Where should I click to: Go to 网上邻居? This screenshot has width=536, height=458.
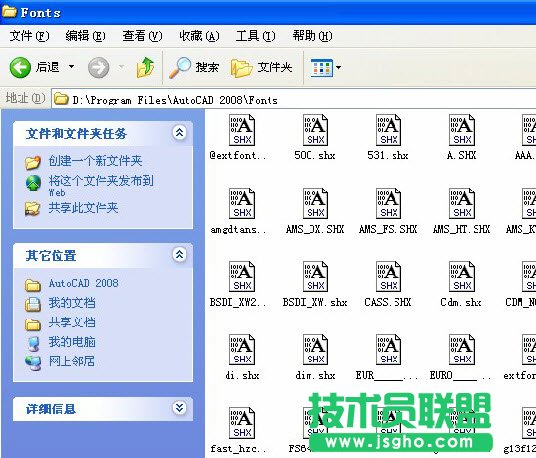click(71, 361)
